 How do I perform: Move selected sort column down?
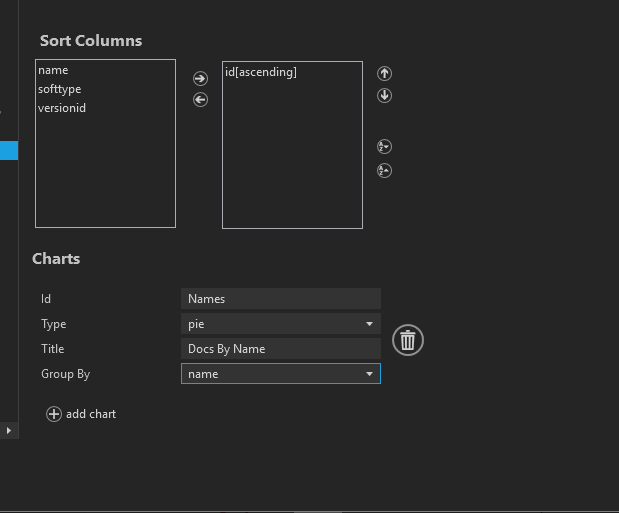[385, 96]
